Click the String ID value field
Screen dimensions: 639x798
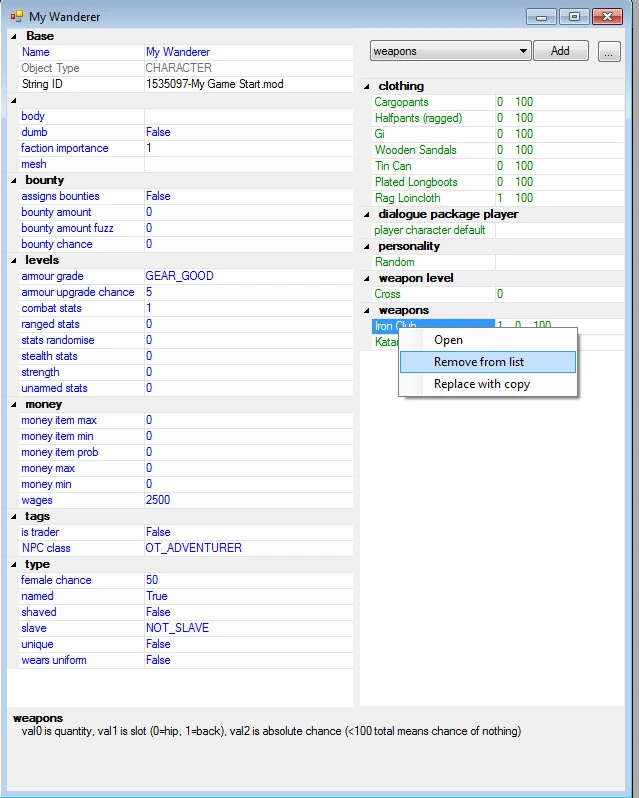click(248, 84)
